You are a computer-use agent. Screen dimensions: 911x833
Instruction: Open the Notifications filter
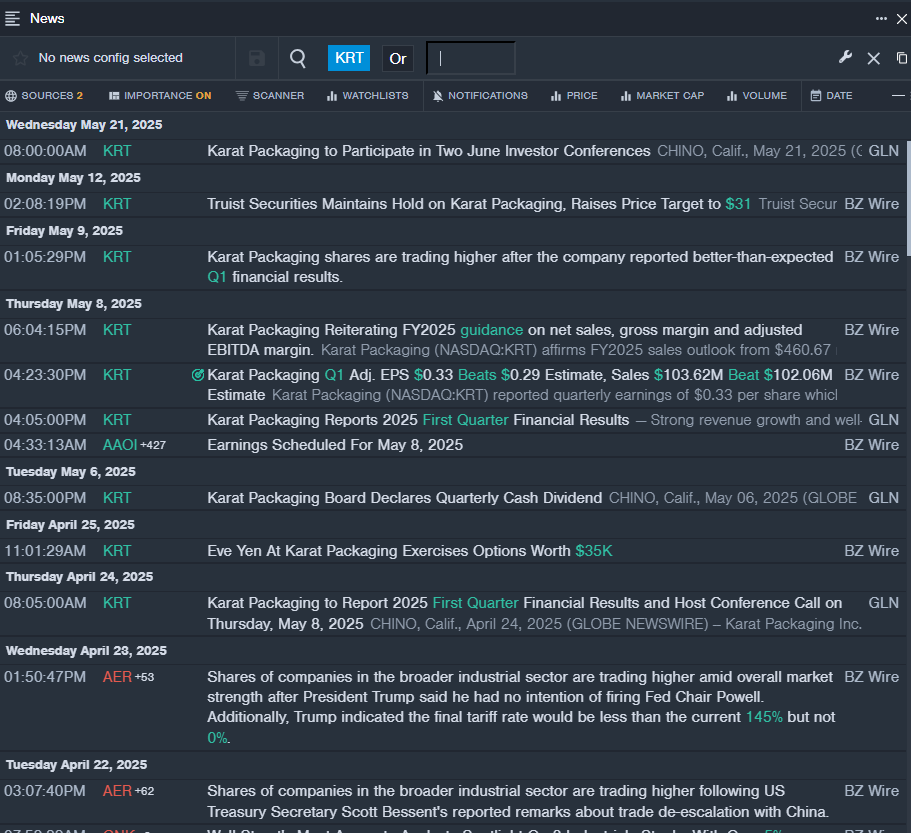coord(480,96)
